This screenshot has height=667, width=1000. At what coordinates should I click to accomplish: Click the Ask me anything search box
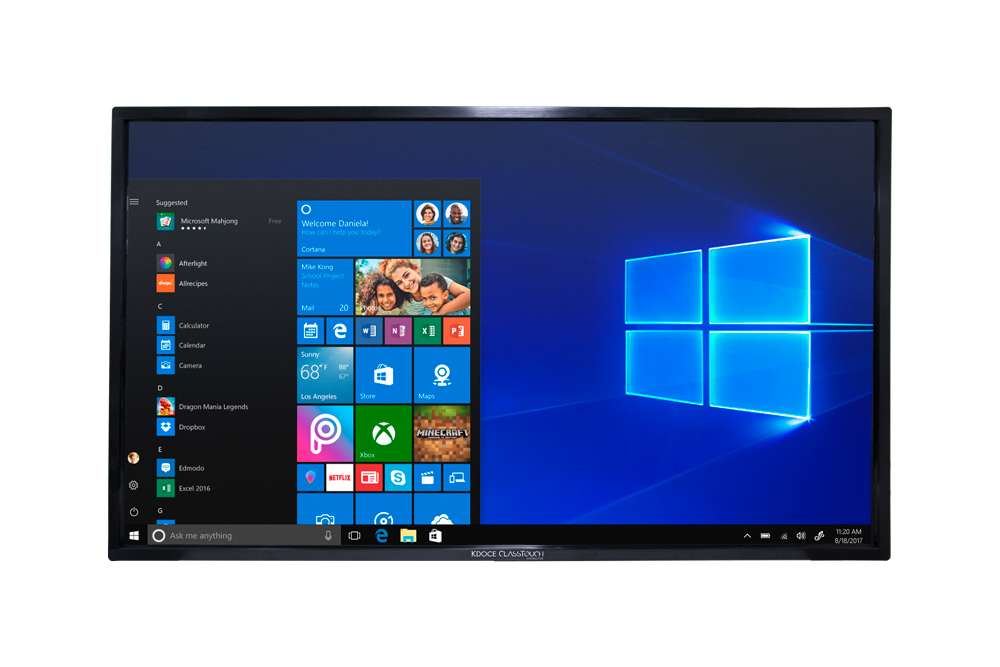243,536
